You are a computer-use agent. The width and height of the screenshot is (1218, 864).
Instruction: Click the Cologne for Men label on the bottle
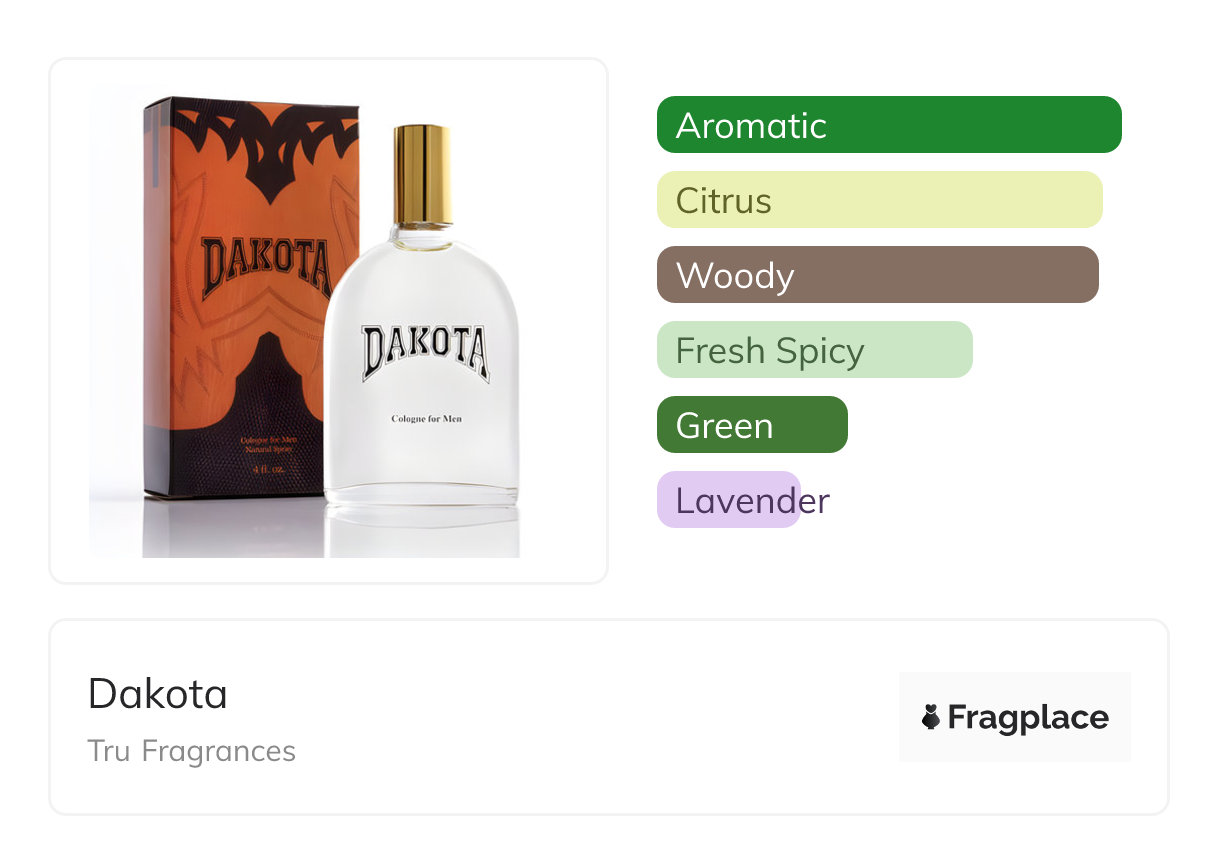click(426, 419)
